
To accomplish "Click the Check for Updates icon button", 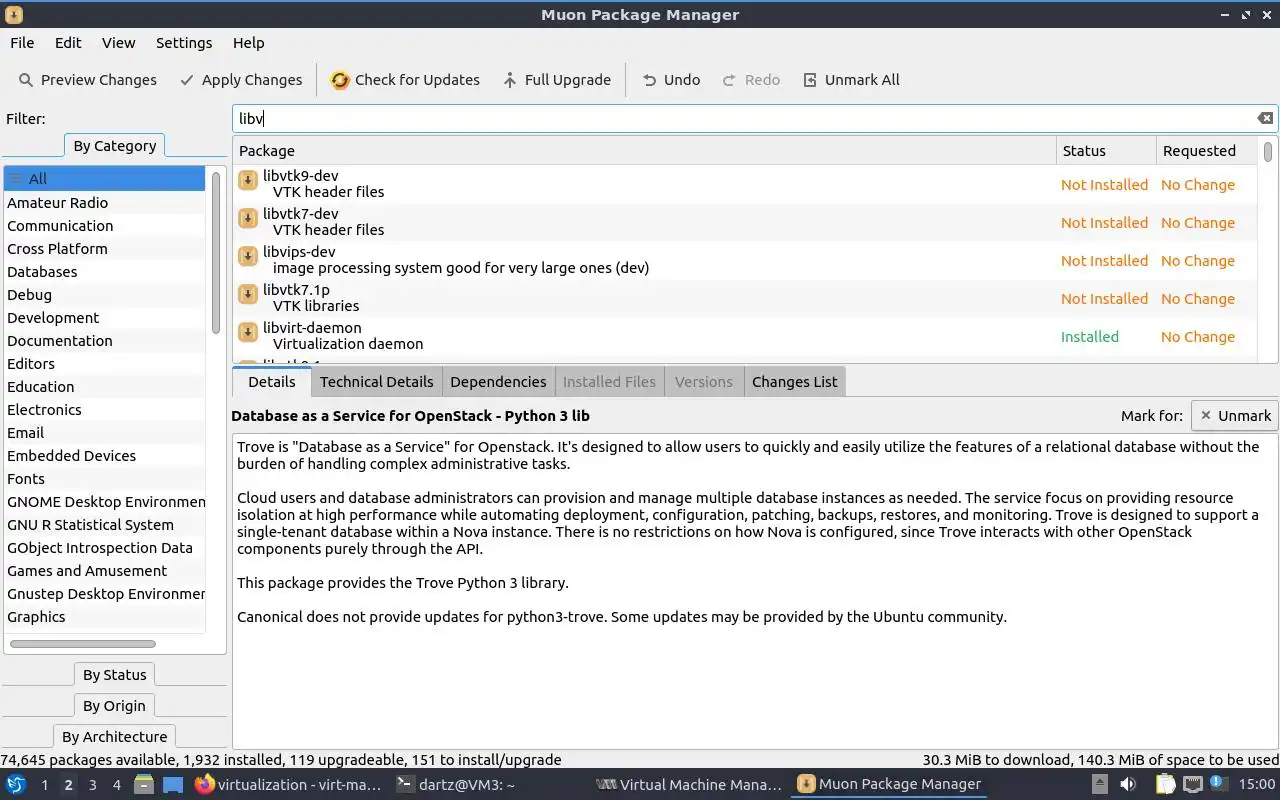I will pyautogui.click(x=405, y=80).
